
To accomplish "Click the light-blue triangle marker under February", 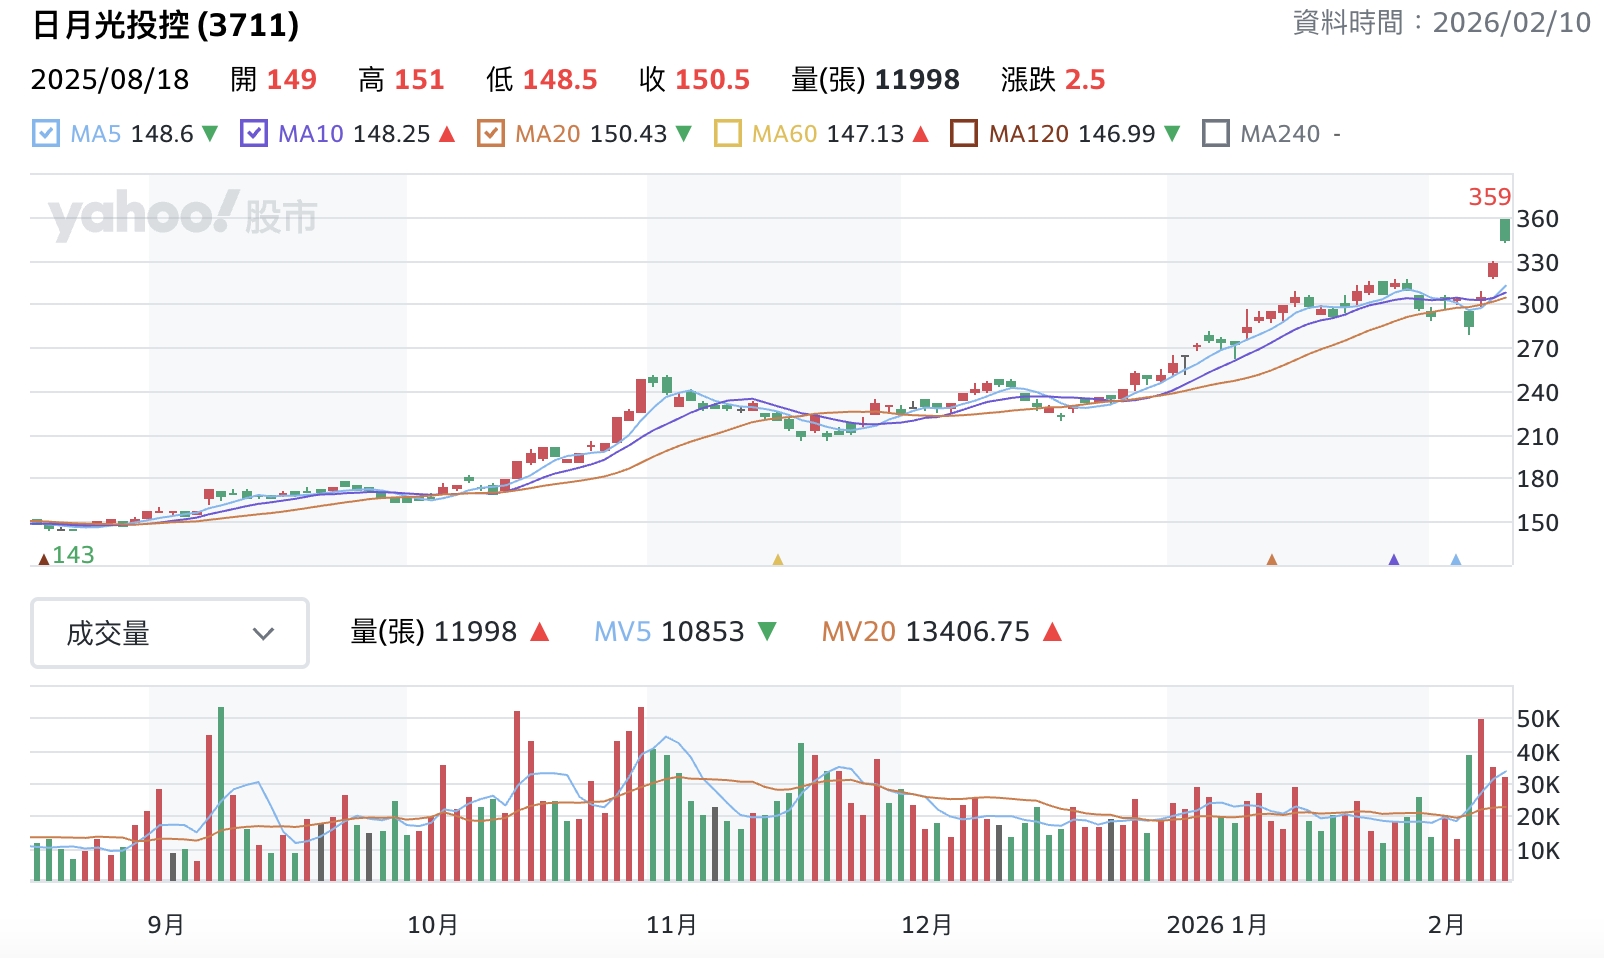I will pyautogui.click(x=1456, y=560).
